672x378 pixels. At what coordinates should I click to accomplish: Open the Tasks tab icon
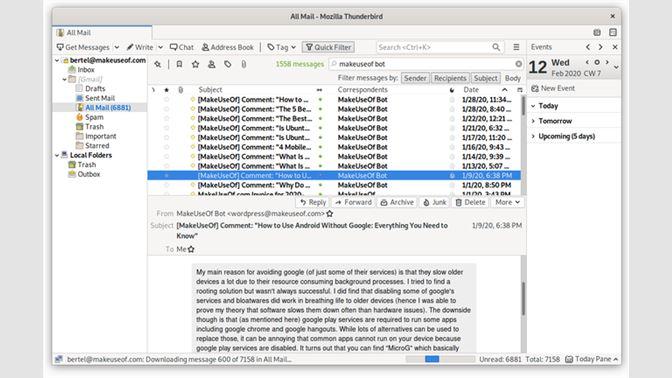[613, 33]
